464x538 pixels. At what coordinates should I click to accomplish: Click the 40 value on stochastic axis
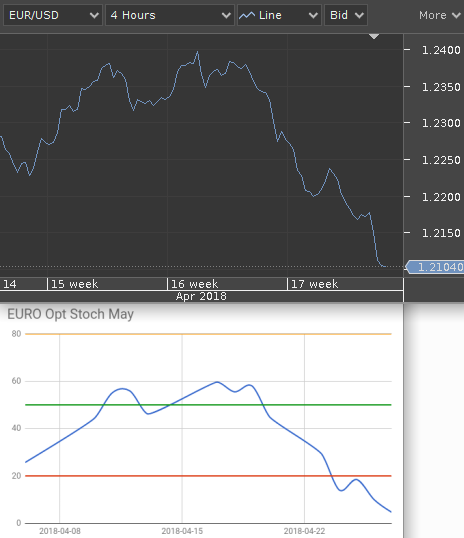(16, 428)
